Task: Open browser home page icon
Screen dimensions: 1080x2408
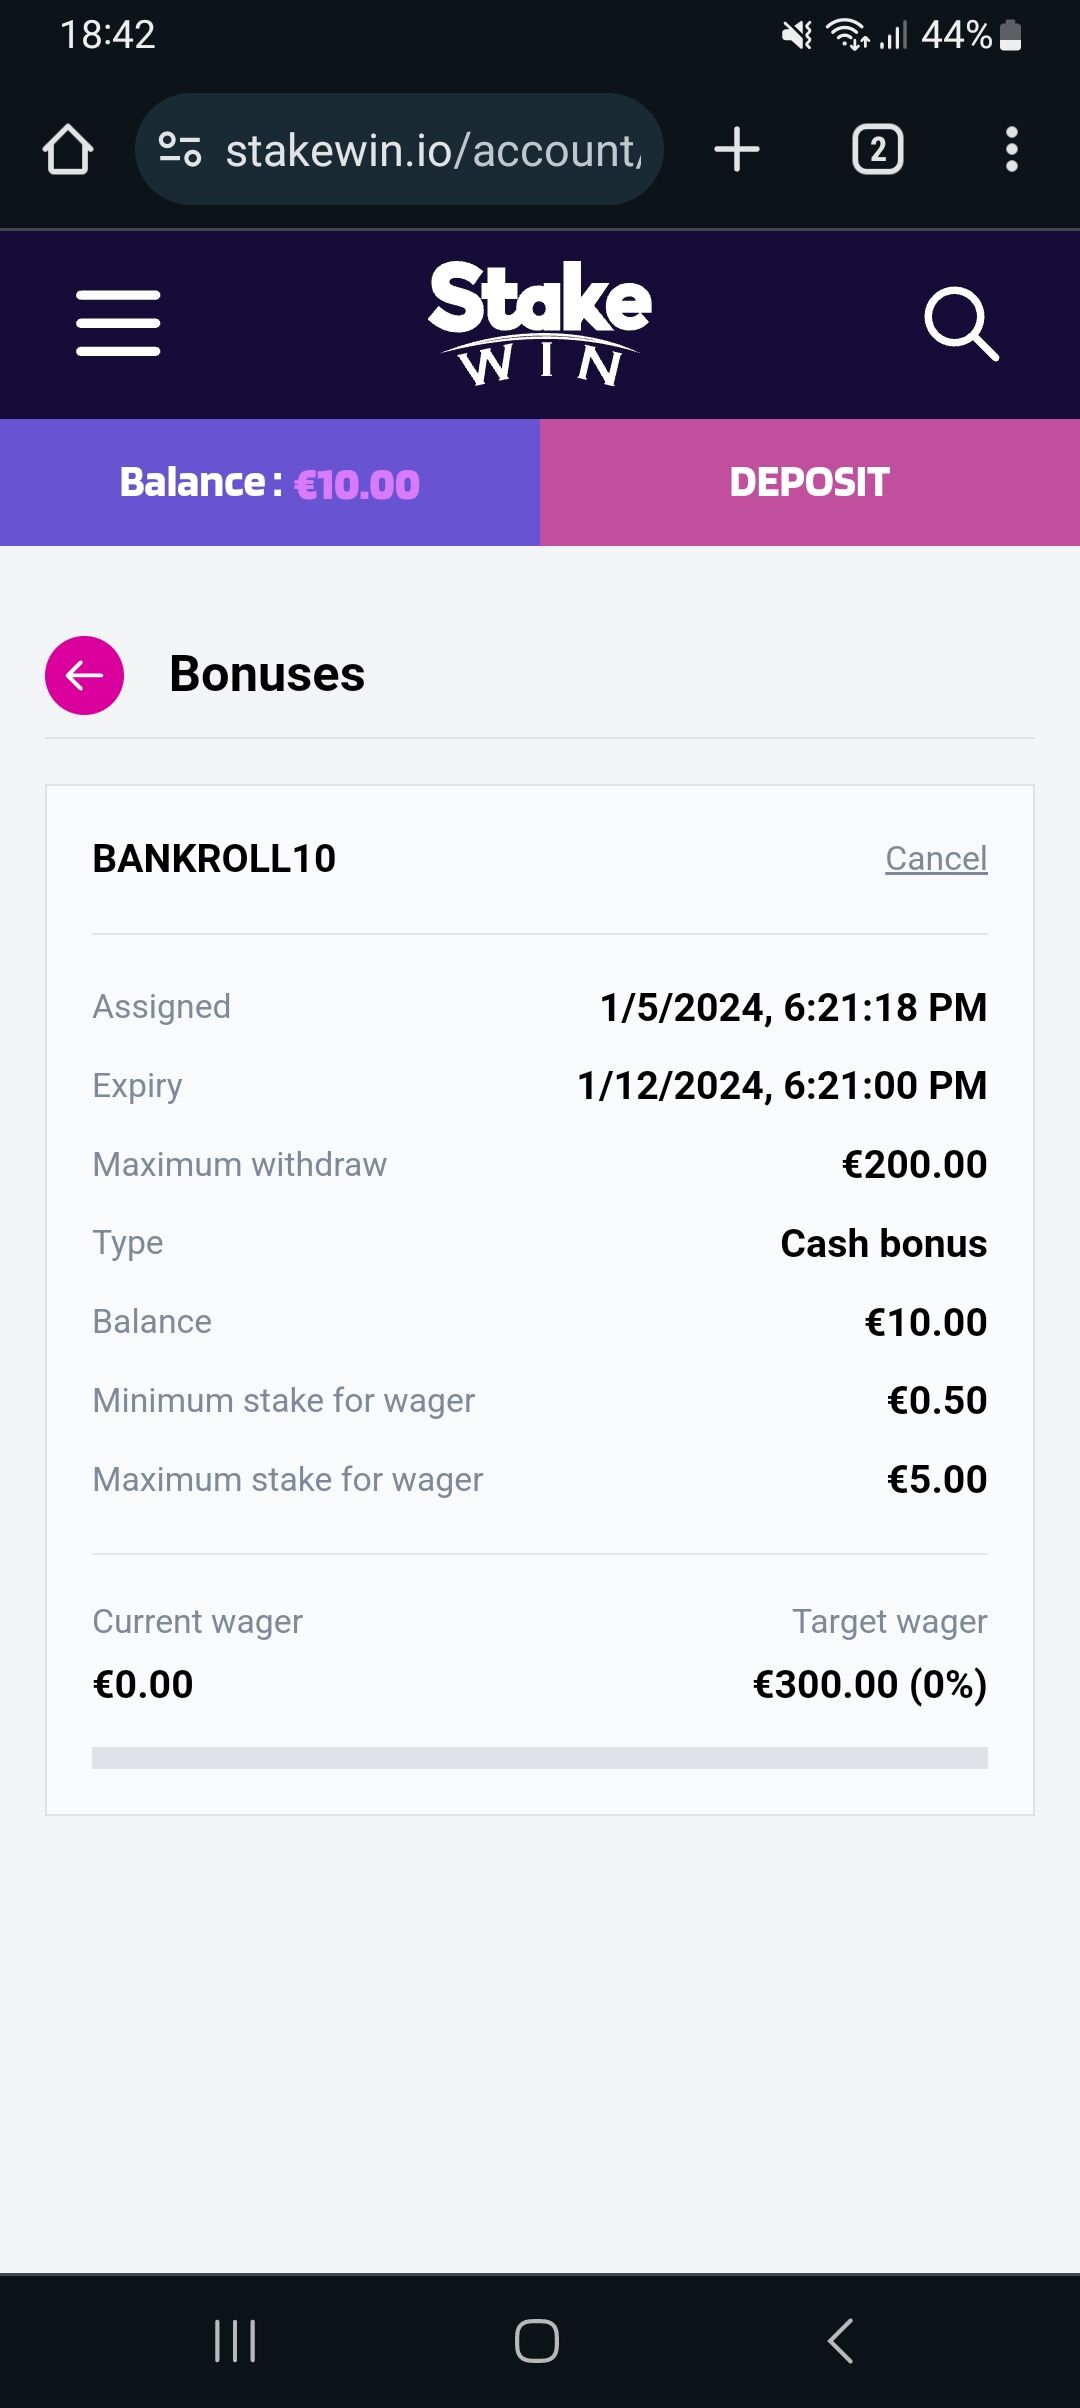Action: (x=68, y=150)
